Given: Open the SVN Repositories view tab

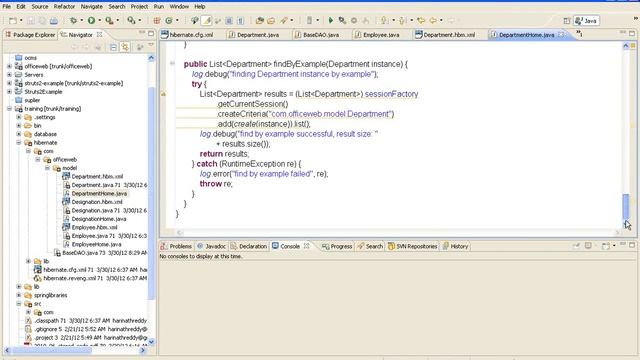Looking at the screenshot, I should click(413, 247).
